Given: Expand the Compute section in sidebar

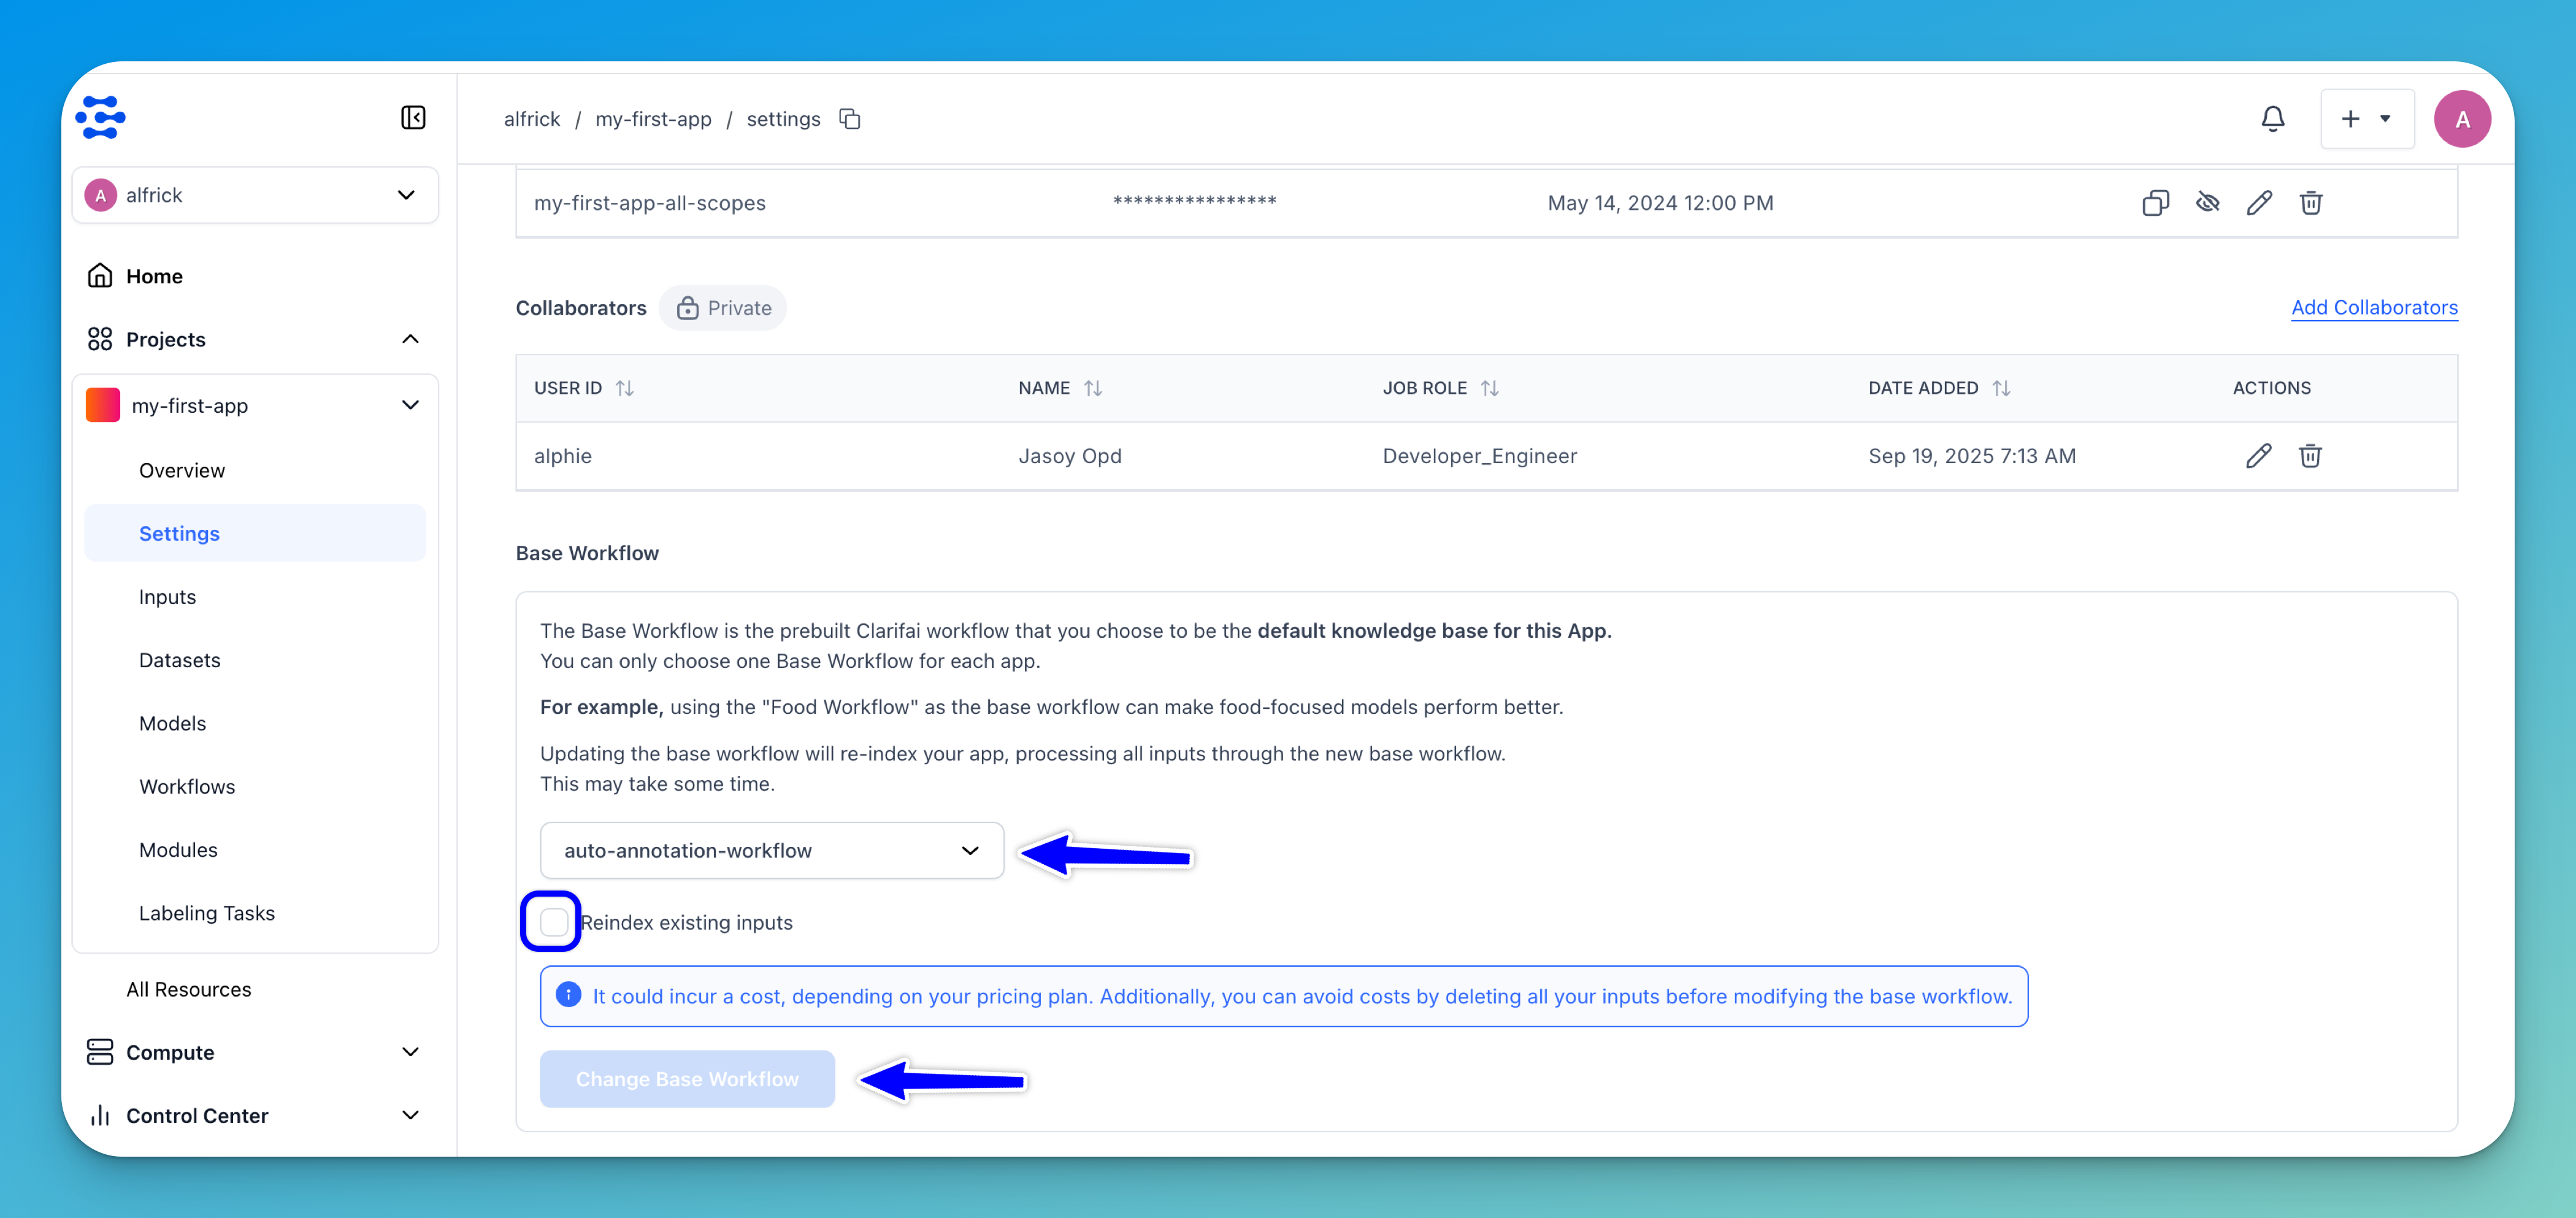Looking at the screenshot, I should click(410, 1052).
